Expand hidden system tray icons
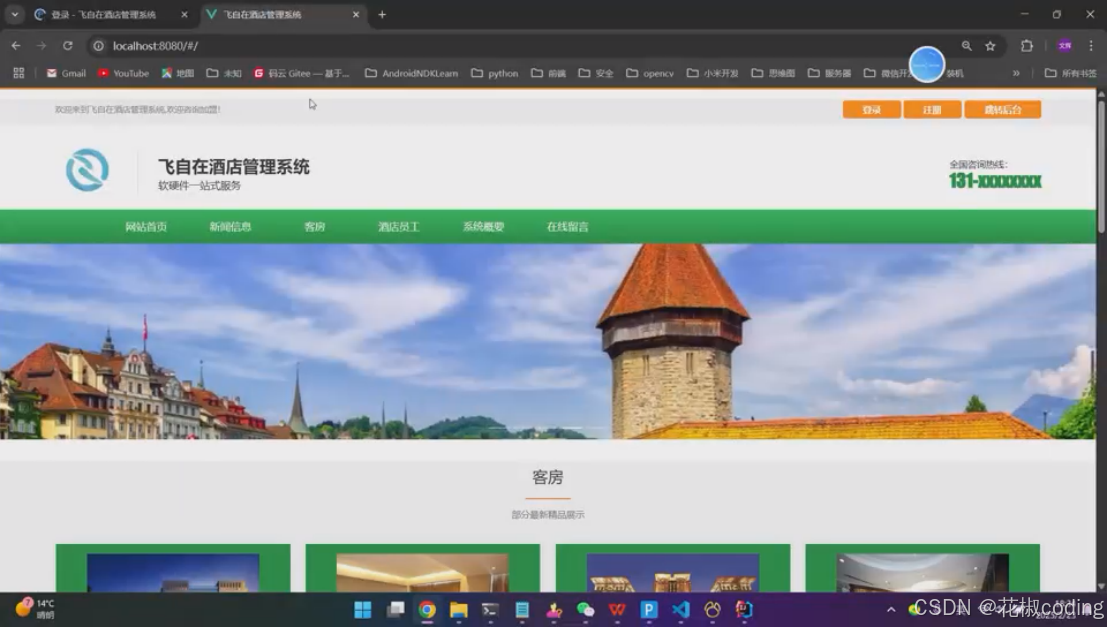The width and height of the screenshot is (1108, 628). (890, 609)
